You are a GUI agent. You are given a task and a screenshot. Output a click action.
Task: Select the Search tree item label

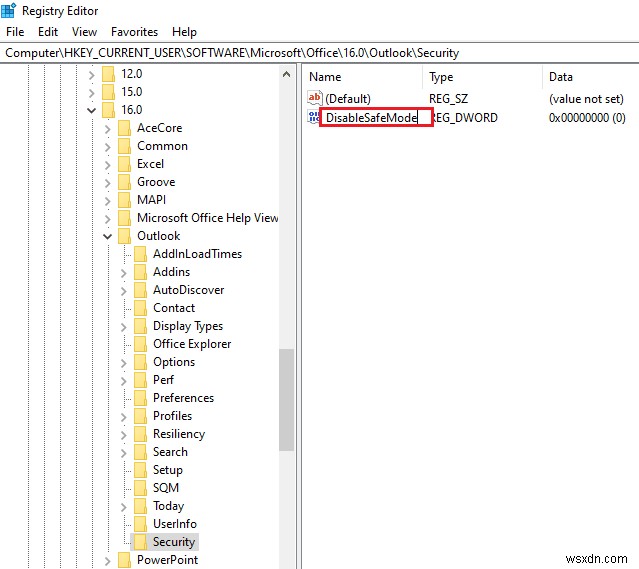point(170,452)
